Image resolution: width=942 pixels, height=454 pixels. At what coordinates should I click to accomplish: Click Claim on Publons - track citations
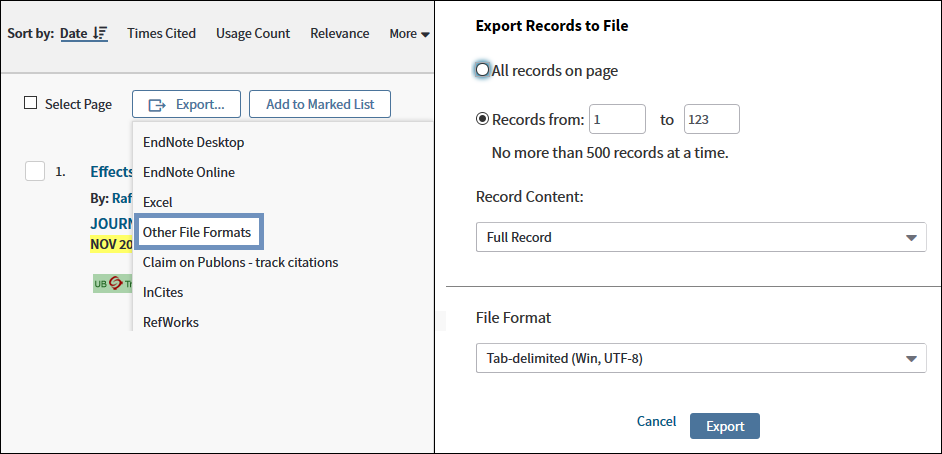[x=240, y=262]
